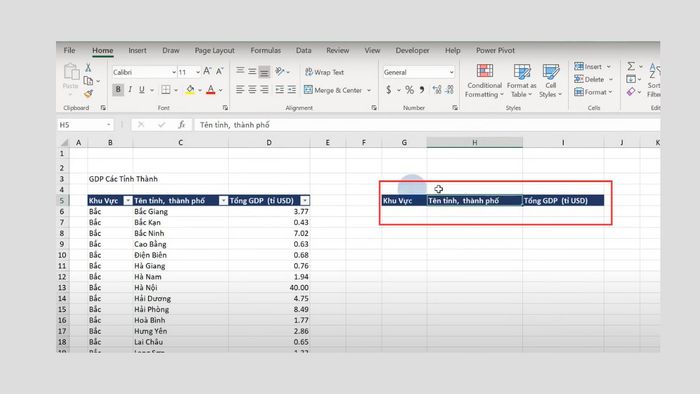
Task: Click the Cut scissors icon
Action: point(88,68)
